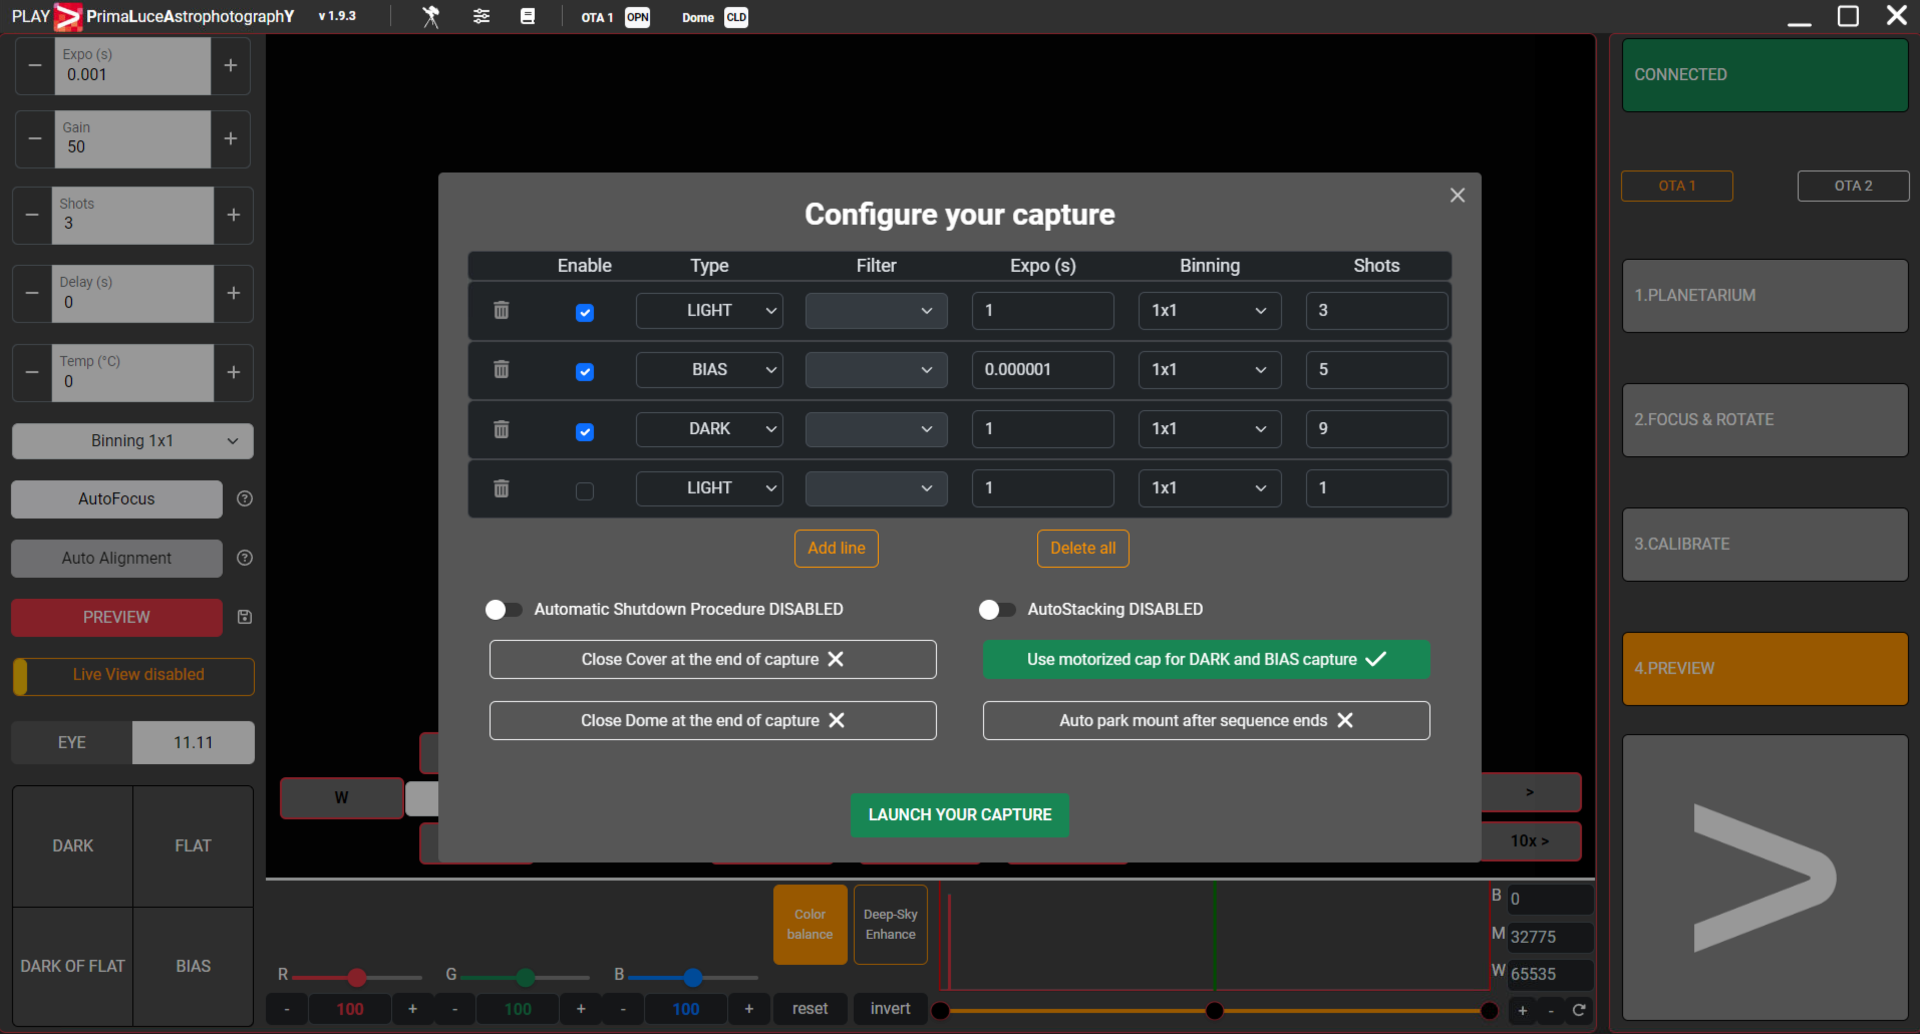Check Enable for last LIGHT row
1920x1034 pixels.
pyautogui.click(x=585, y=491)
